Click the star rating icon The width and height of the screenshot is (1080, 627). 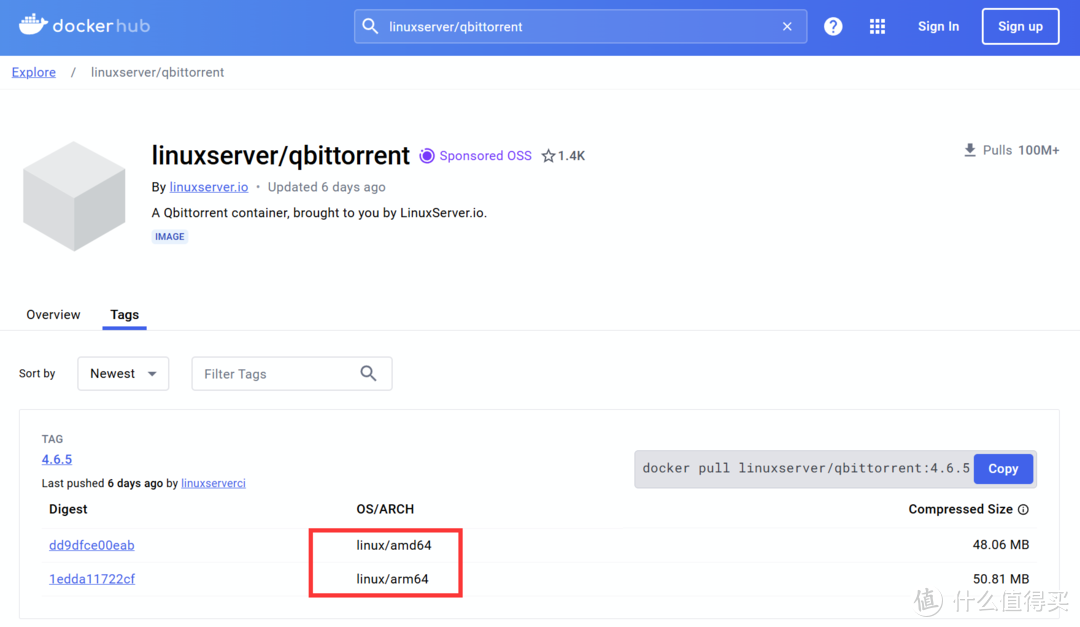click(548, 156)
